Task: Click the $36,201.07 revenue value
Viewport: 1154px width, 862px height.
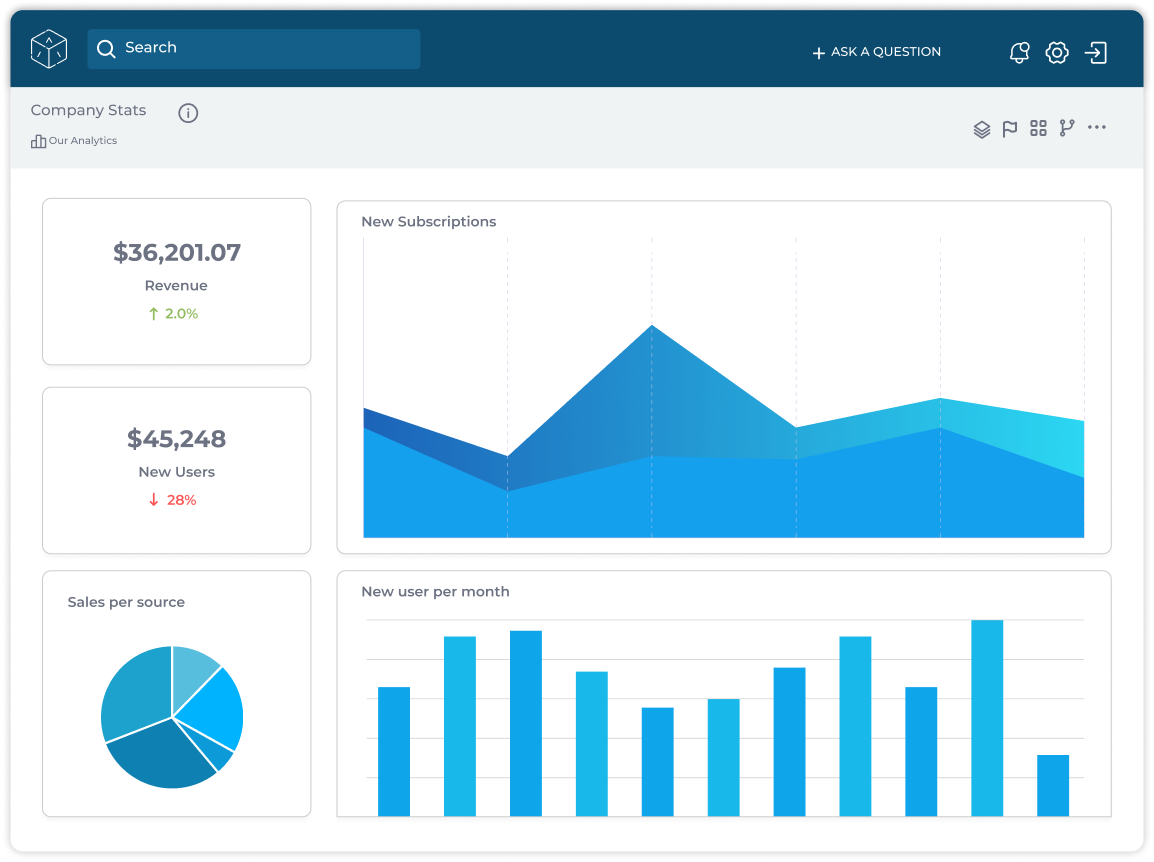Action: click(x=177, y=252)
